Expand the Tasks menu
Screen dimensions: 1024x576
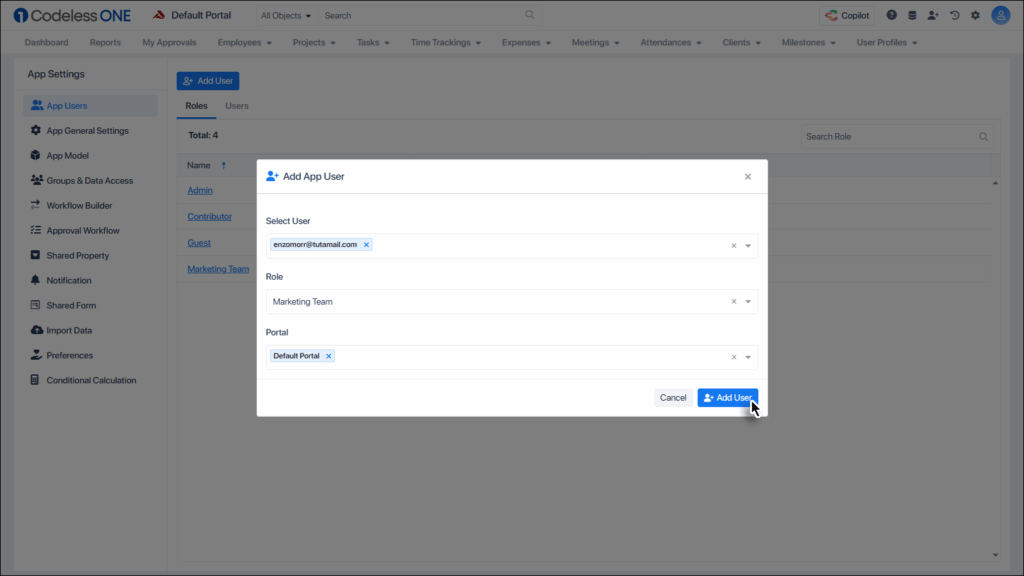373,42
